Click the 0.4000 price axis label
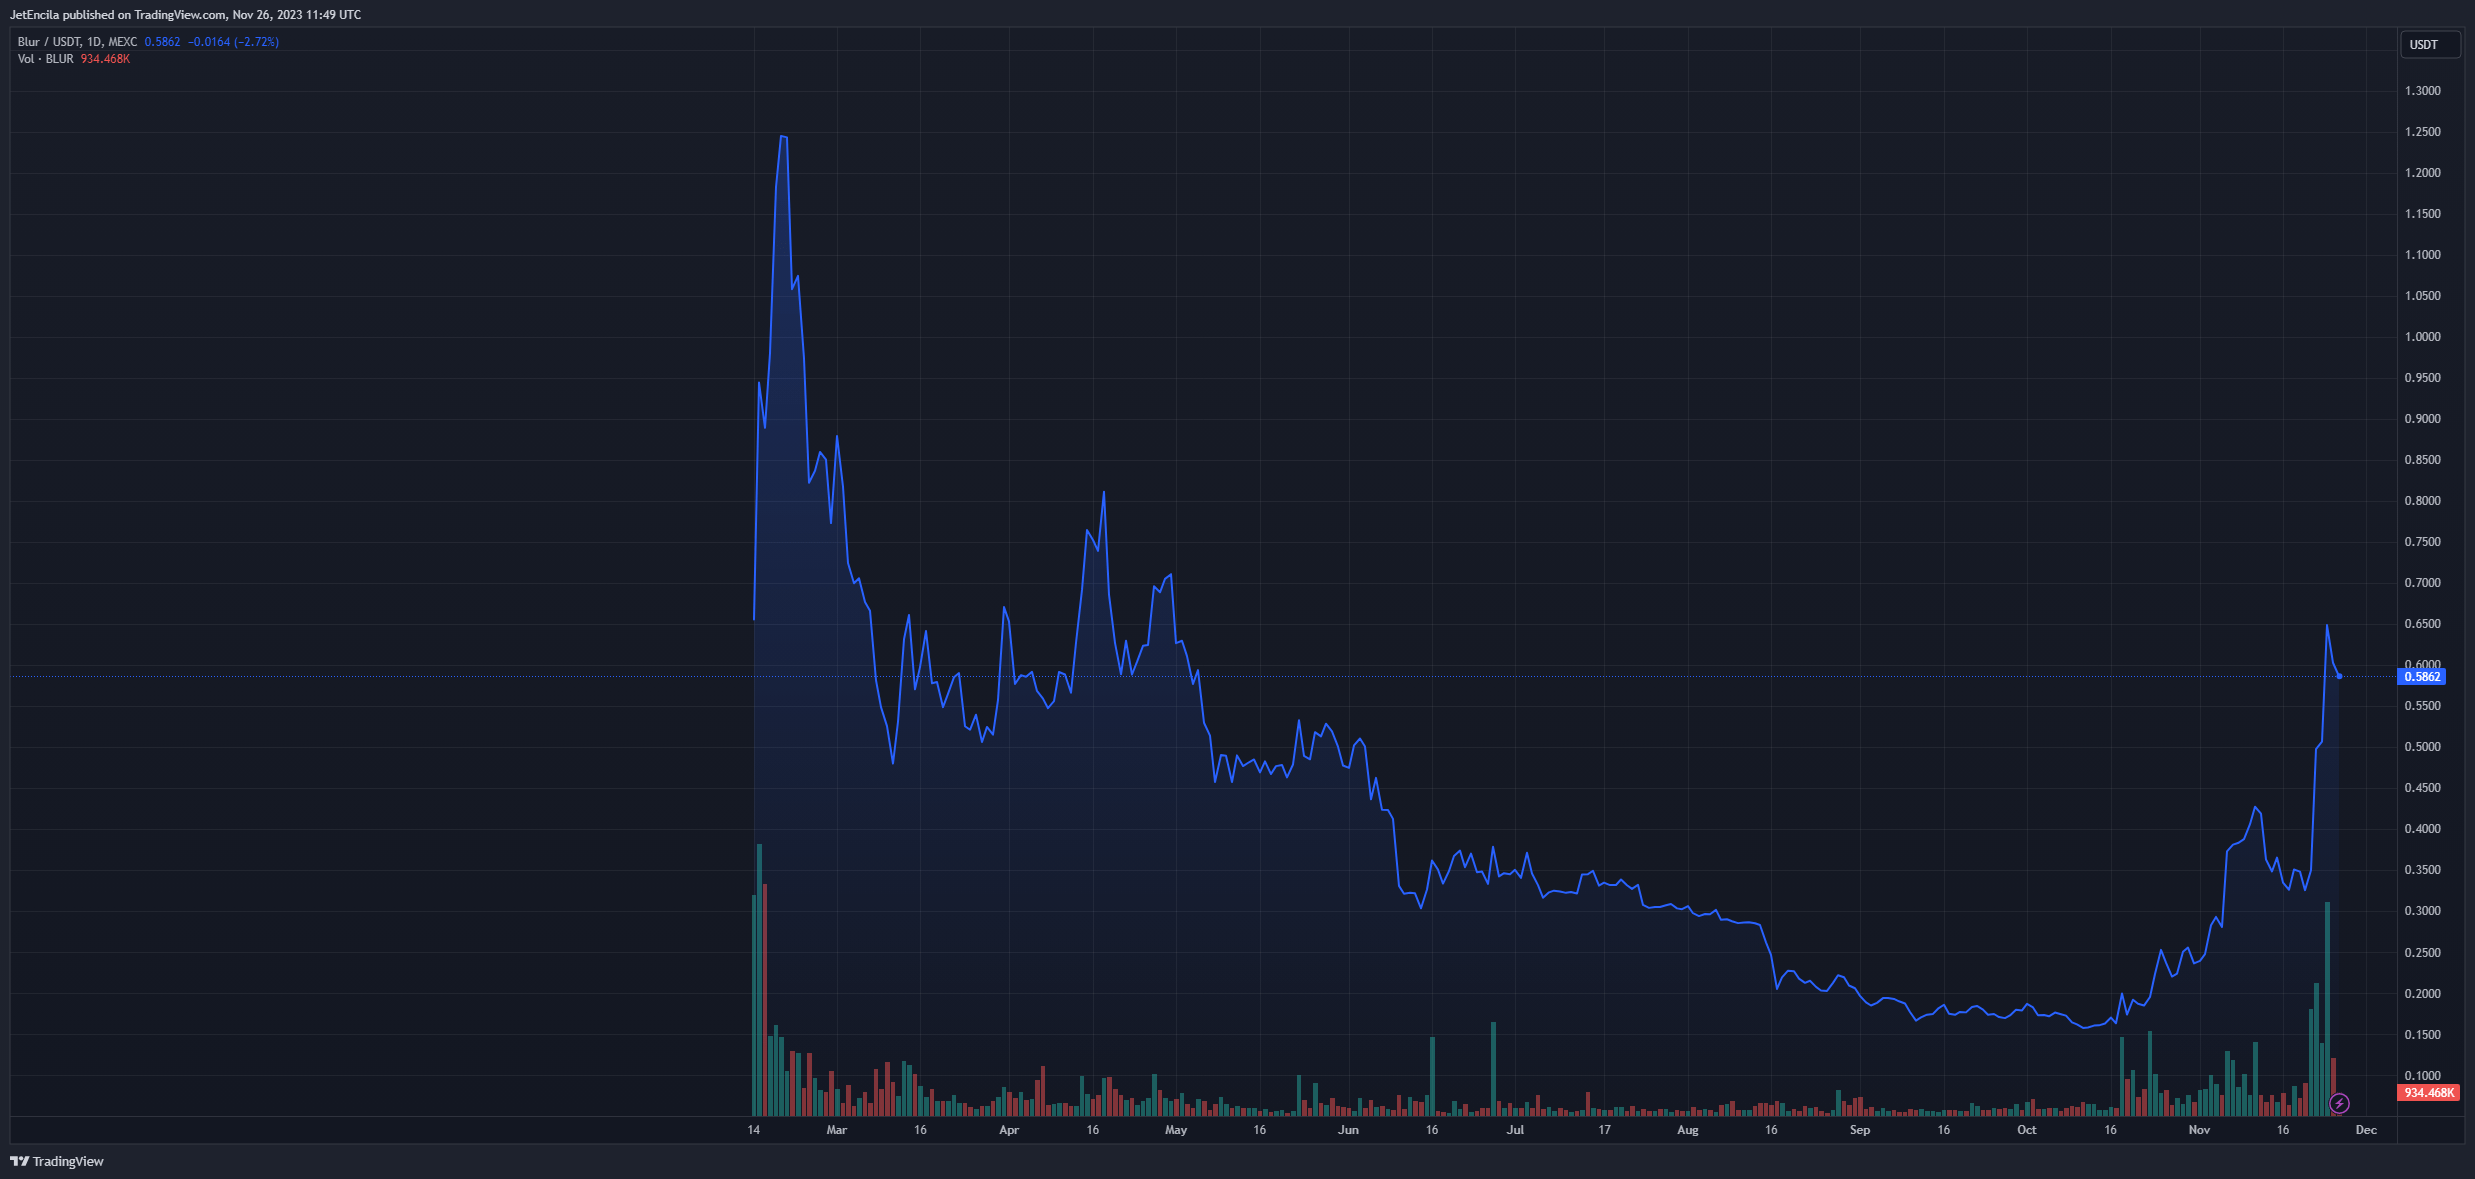This screenshot has width=2475, height=1179. [2423, 829]
